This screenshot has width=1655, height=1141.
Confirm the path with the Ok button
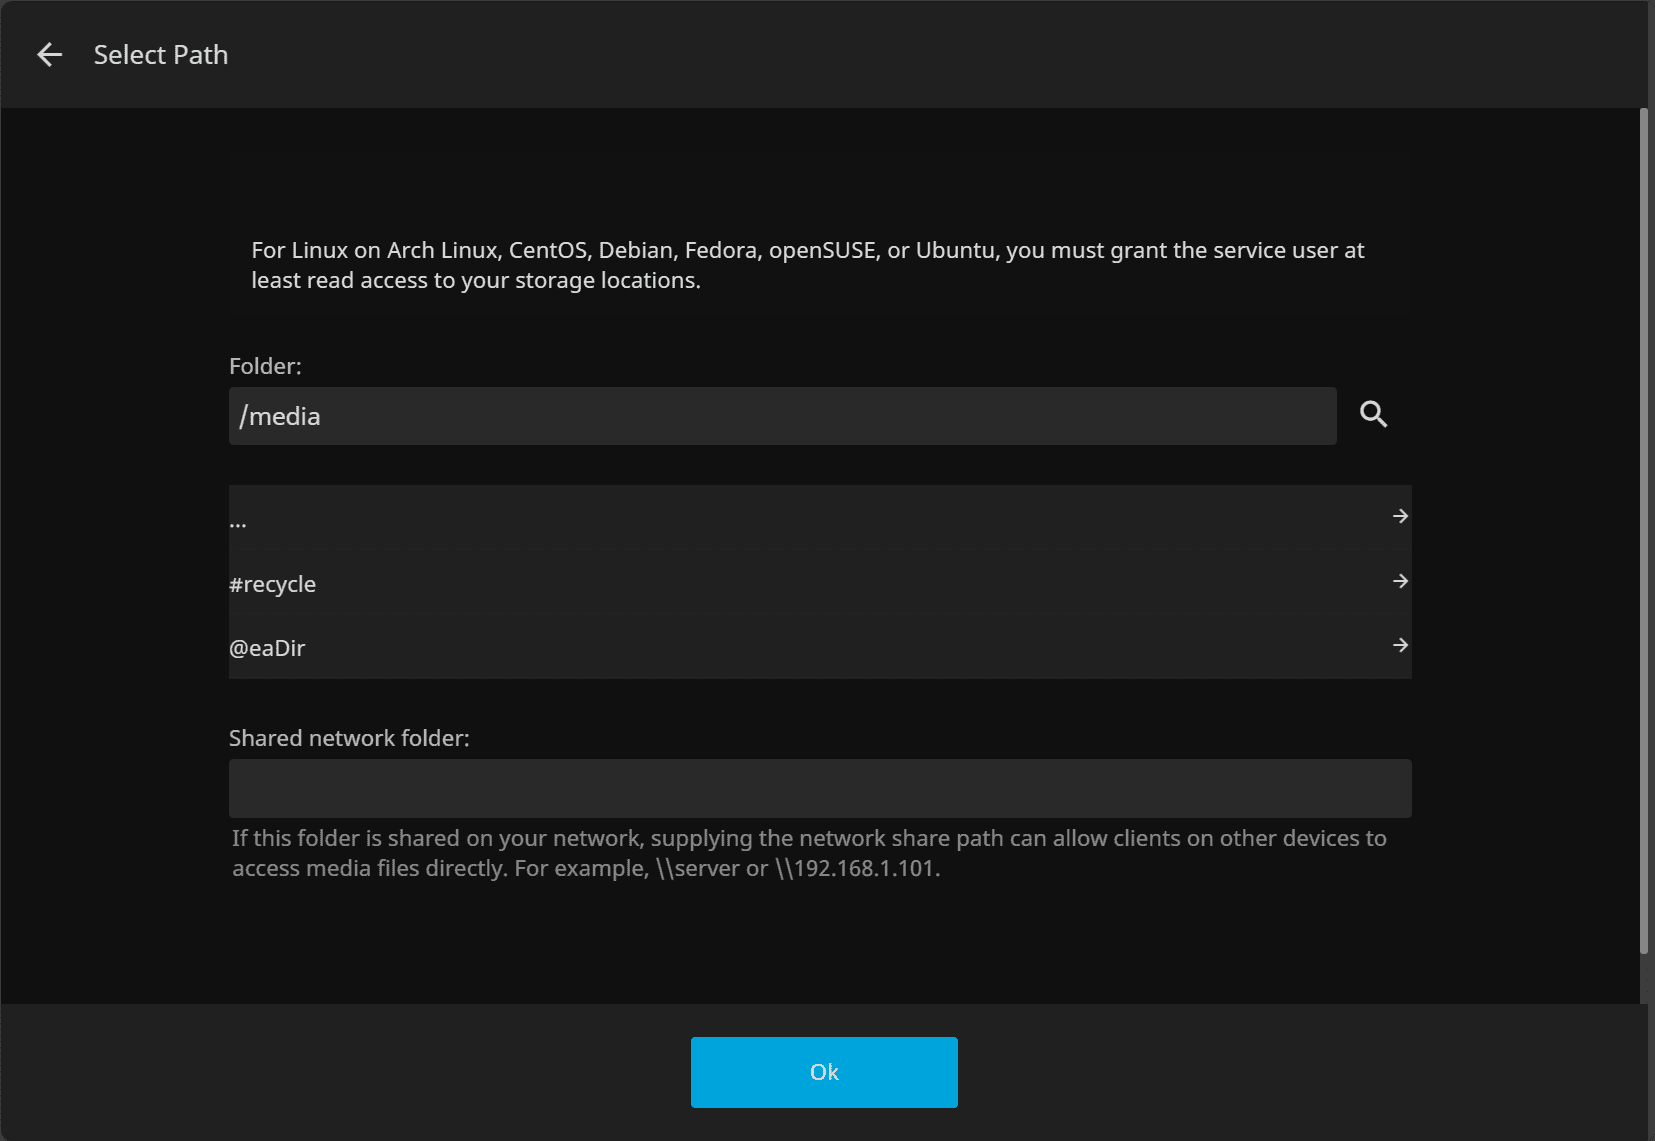pyautogui.click(x=824, y=1072)
